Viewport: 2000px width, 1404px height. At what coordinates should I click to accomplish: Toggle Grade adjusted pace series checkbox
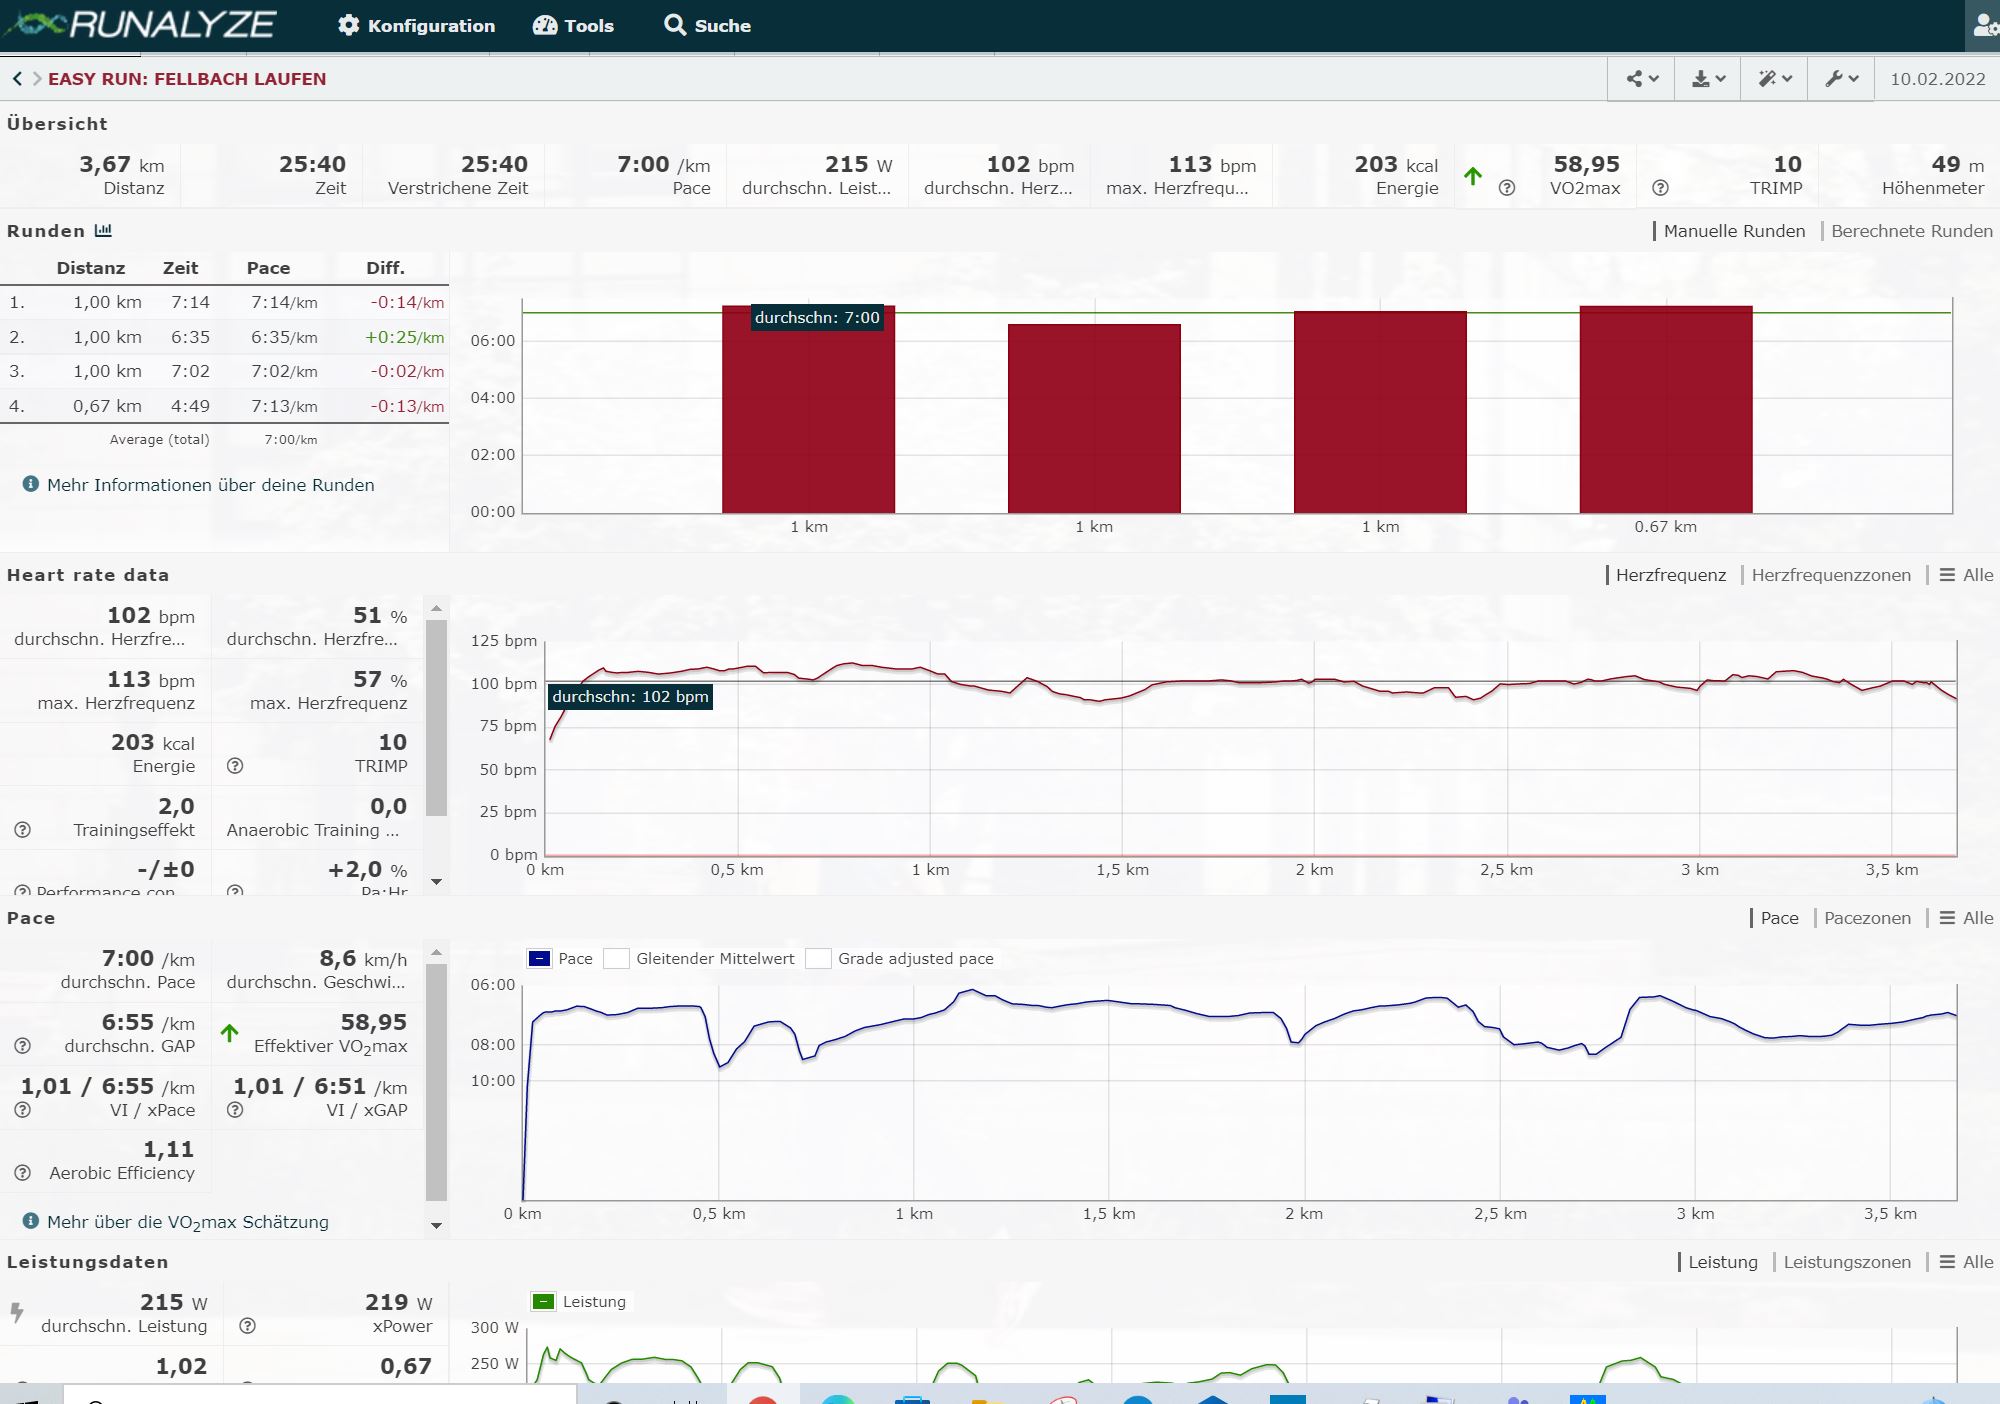(819, 959)
